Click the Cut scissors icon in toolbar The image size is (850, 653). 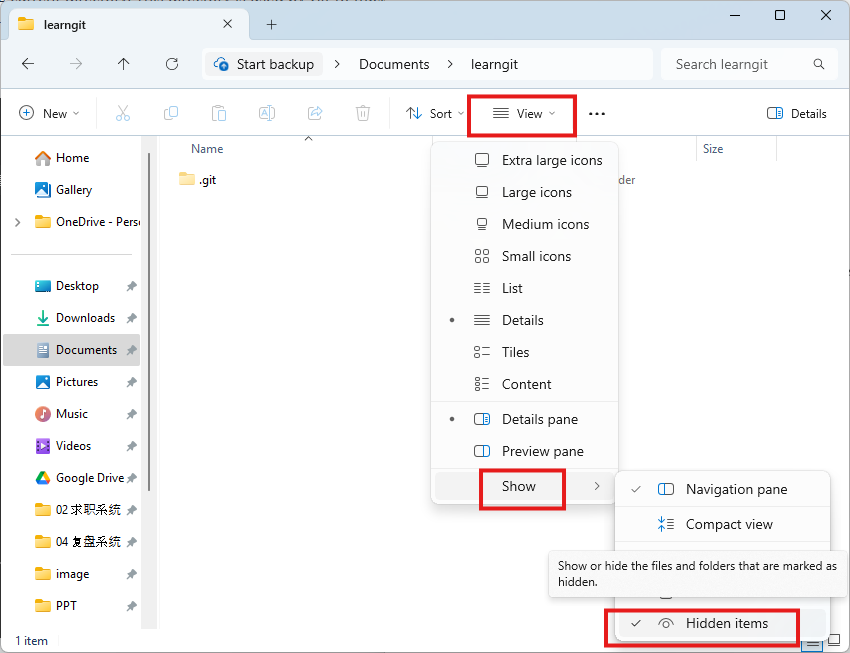coord(123,114)
